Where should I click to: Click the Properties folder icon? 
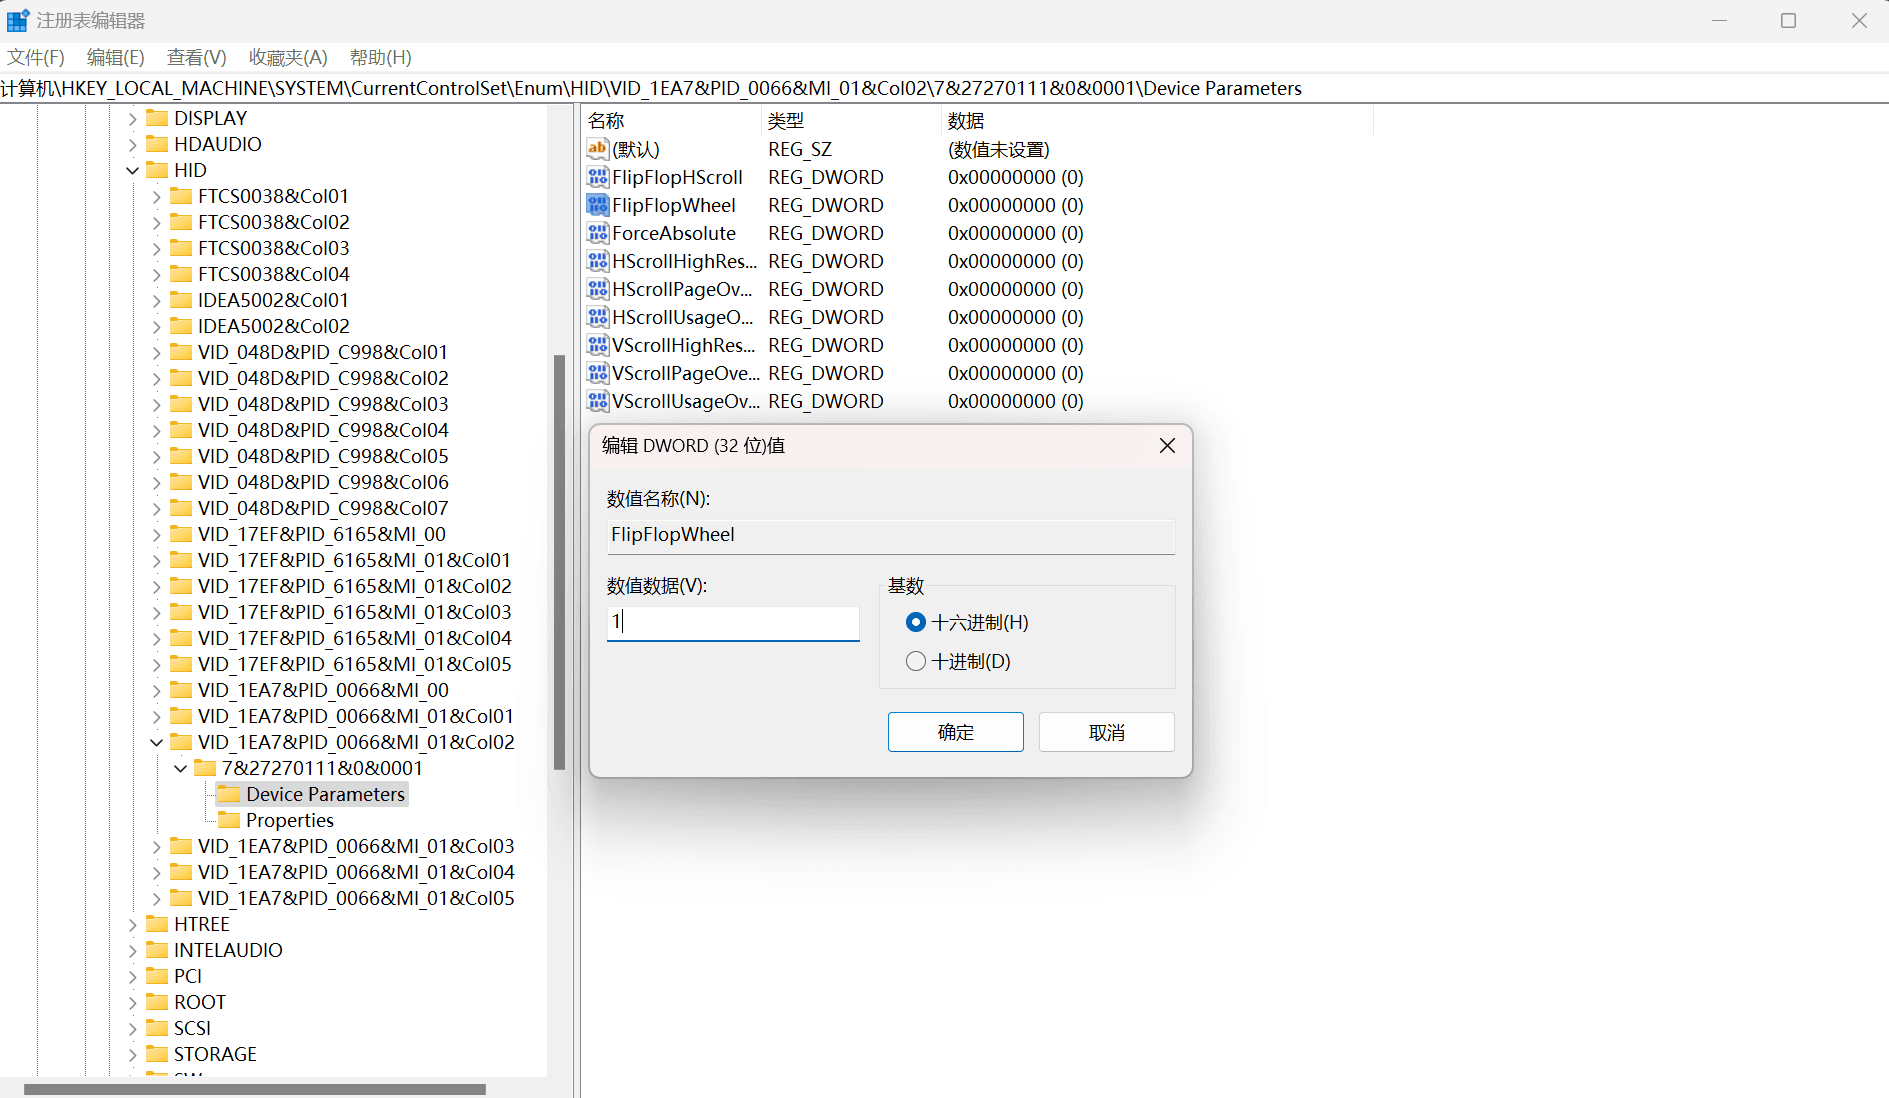[x=229, y=820]
